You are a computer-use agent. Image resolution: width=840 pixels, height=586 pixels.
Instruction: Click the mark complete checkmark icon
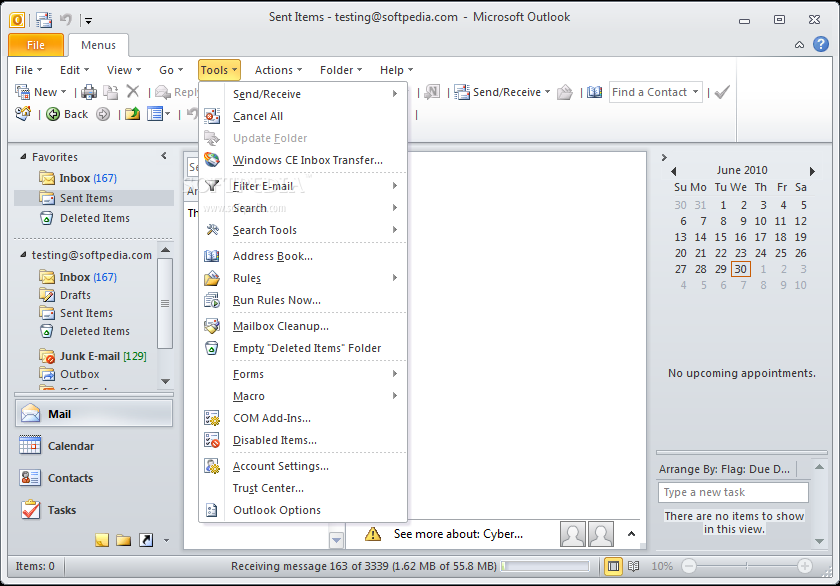(x=722, y=92)
